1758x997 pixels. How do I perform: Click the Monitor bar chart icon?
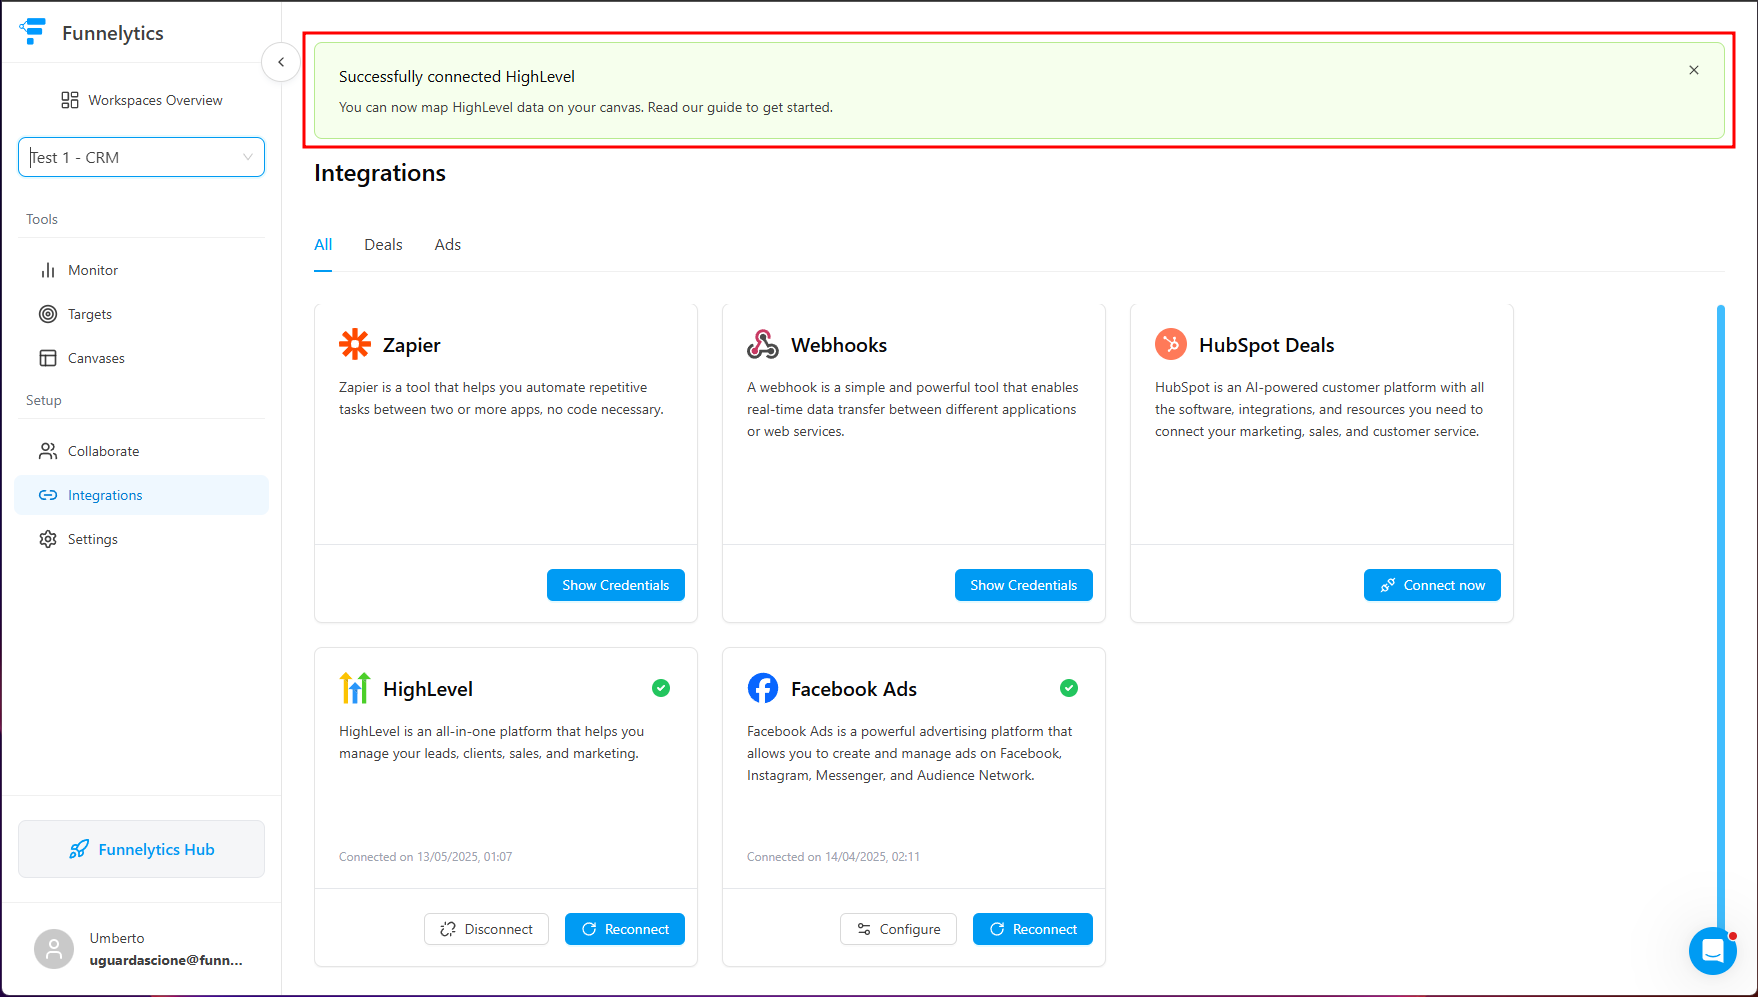click(48, 270)
